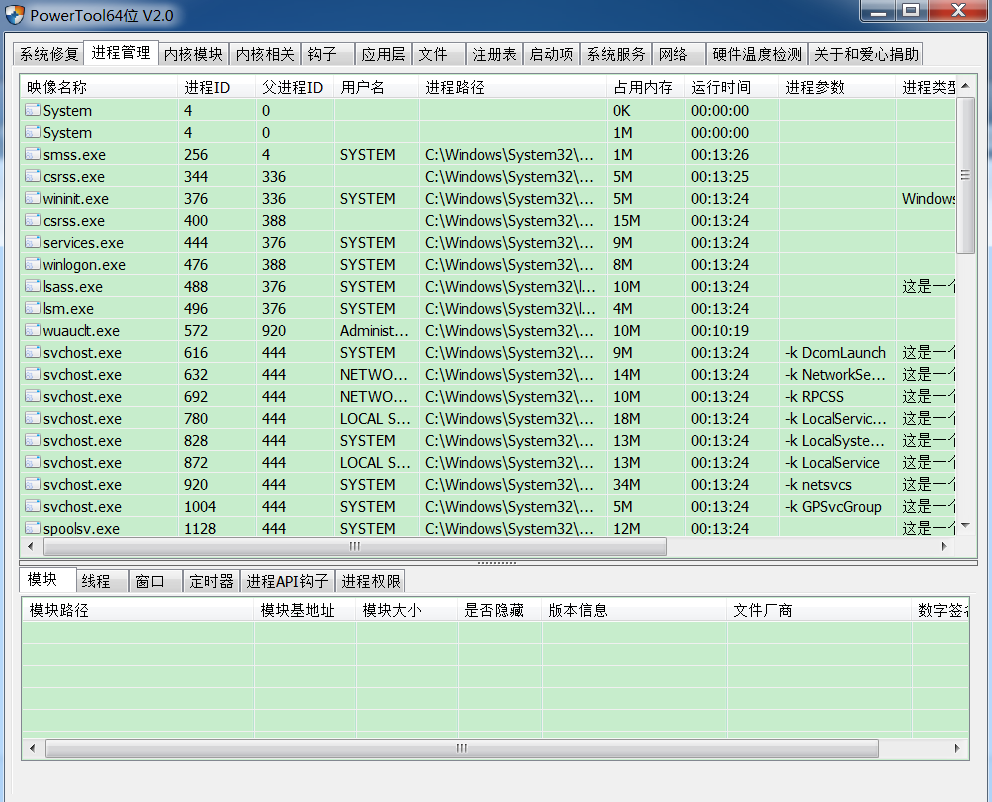Image resolution: width=992 pixels, height=802 pixels.
Task: Click the icon of csrss.exe PID 344
Action: click(32, 176)
